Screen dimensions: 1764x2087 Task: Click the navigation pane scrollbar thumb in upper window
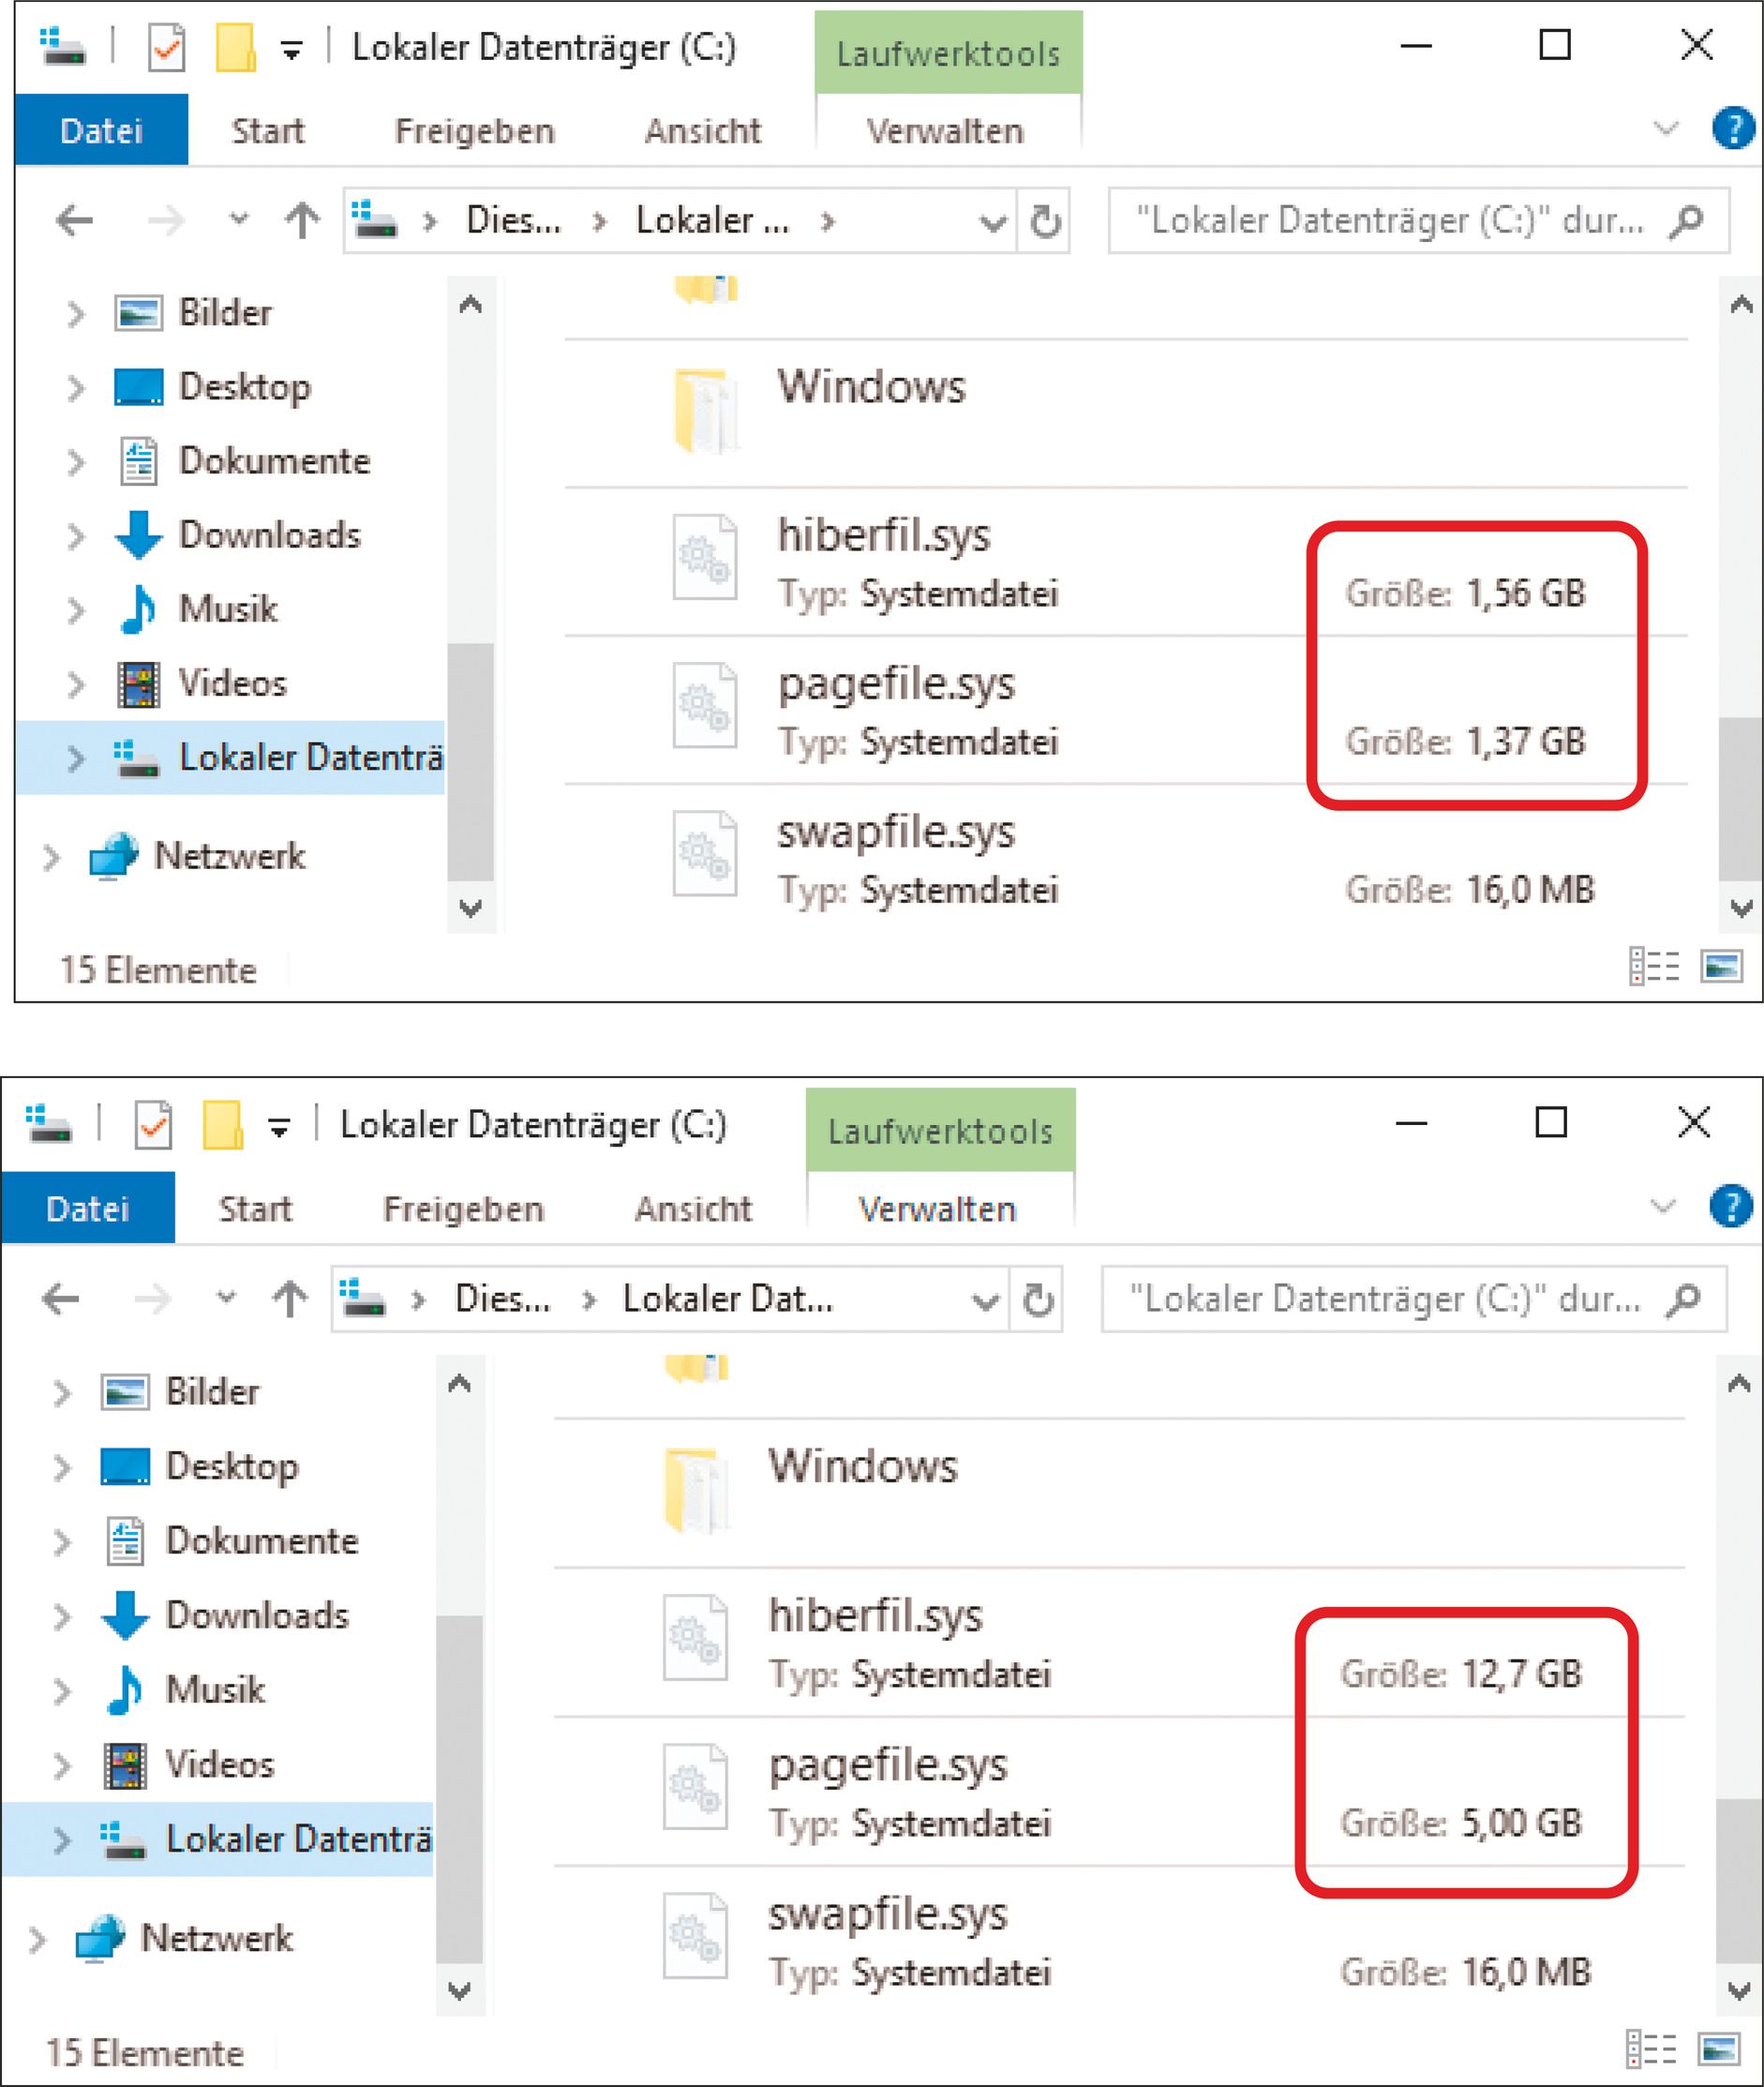point(470,760)
